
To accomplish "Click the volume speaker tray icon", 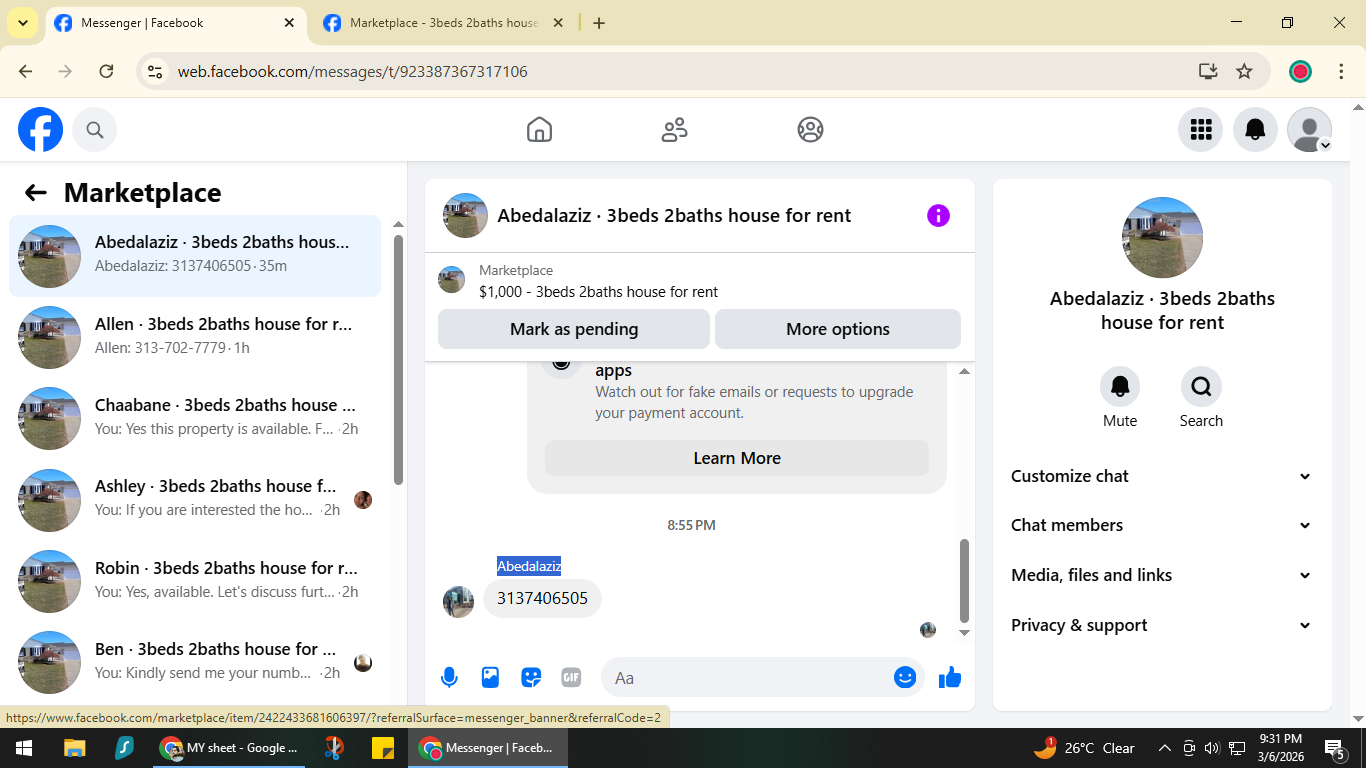I will tap(1212, 748).
